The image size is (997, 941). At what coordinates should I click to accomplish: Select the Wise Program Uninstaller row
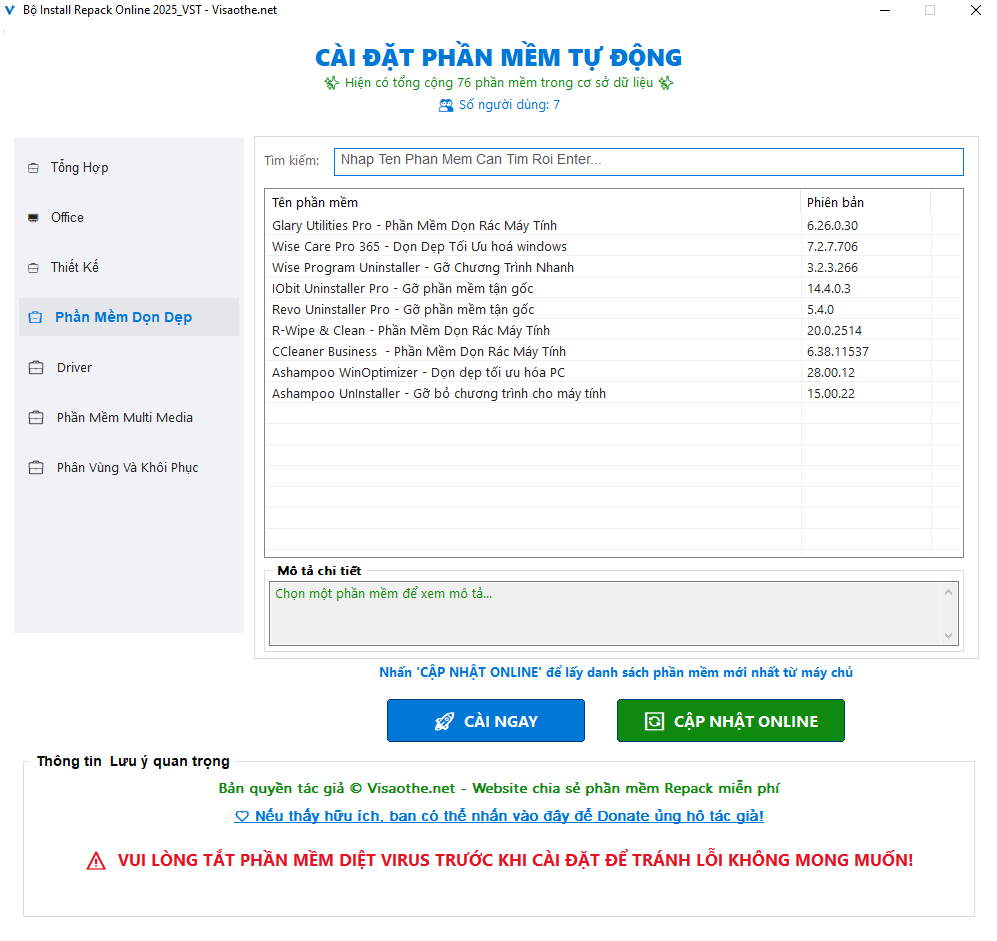click(x=614, y=268)
